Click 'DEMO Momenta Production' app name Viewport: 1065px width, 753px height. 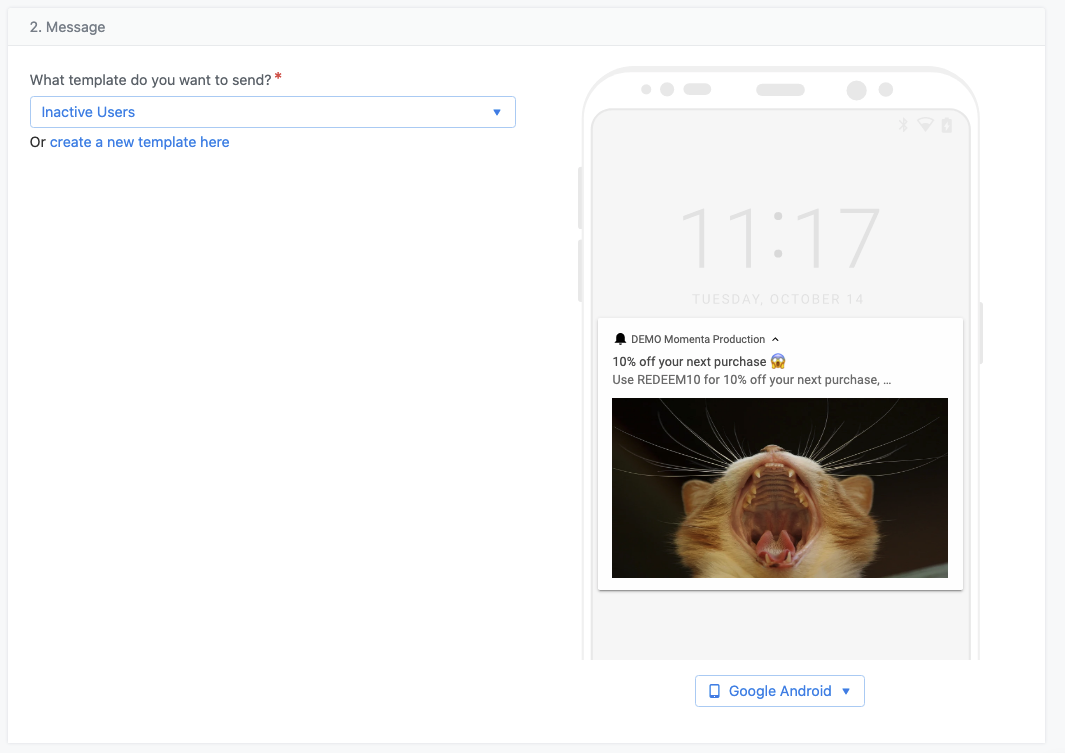click(698, 339)
